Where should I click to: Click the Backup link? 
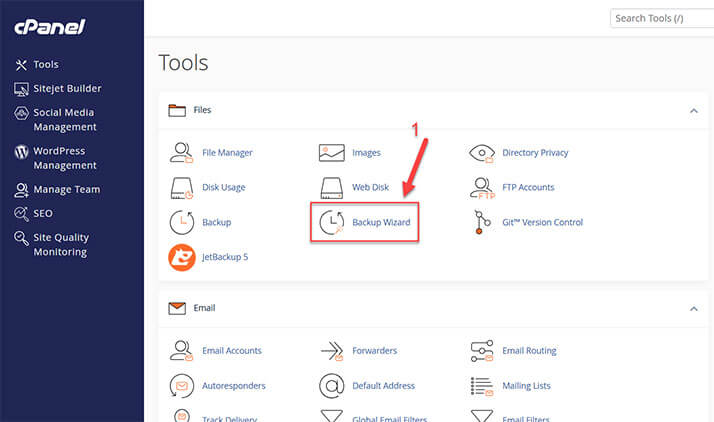216,222
